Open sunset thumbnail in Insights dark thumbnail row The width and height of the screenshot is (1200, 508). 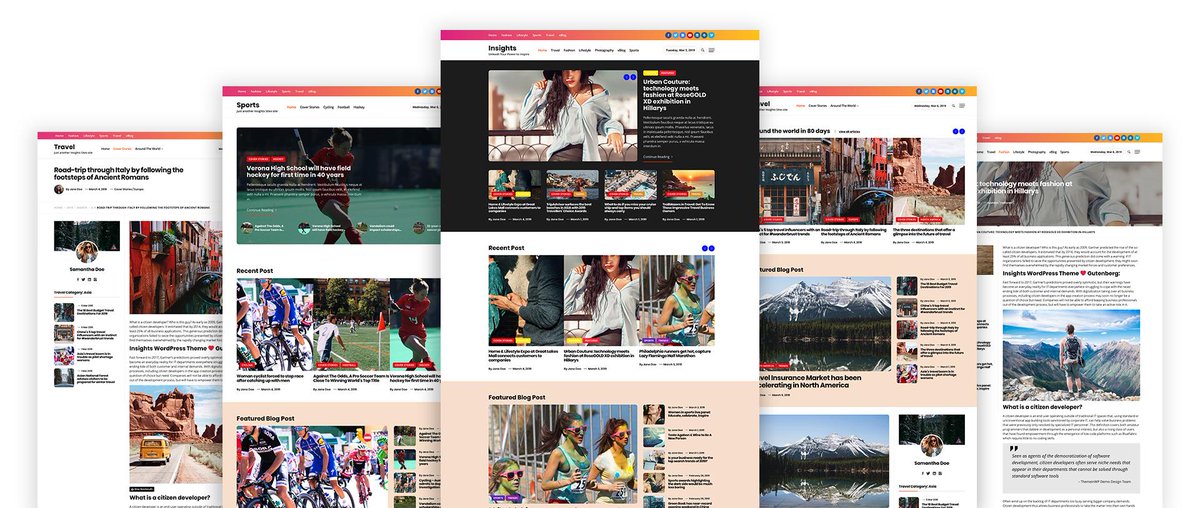(x=688, y=184)
